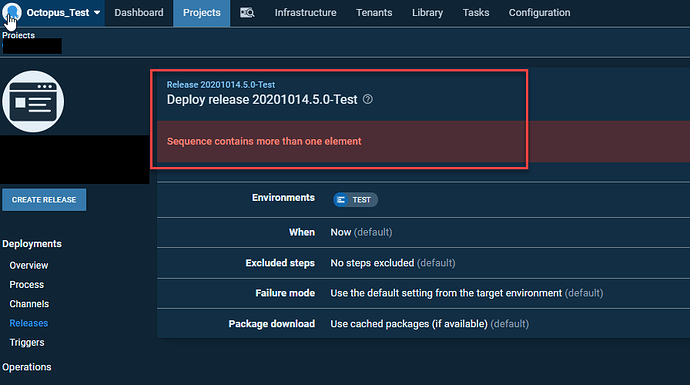Open Process in the sidebar
Viewport: 690px width, 385px height.
(x=27, y=285)
